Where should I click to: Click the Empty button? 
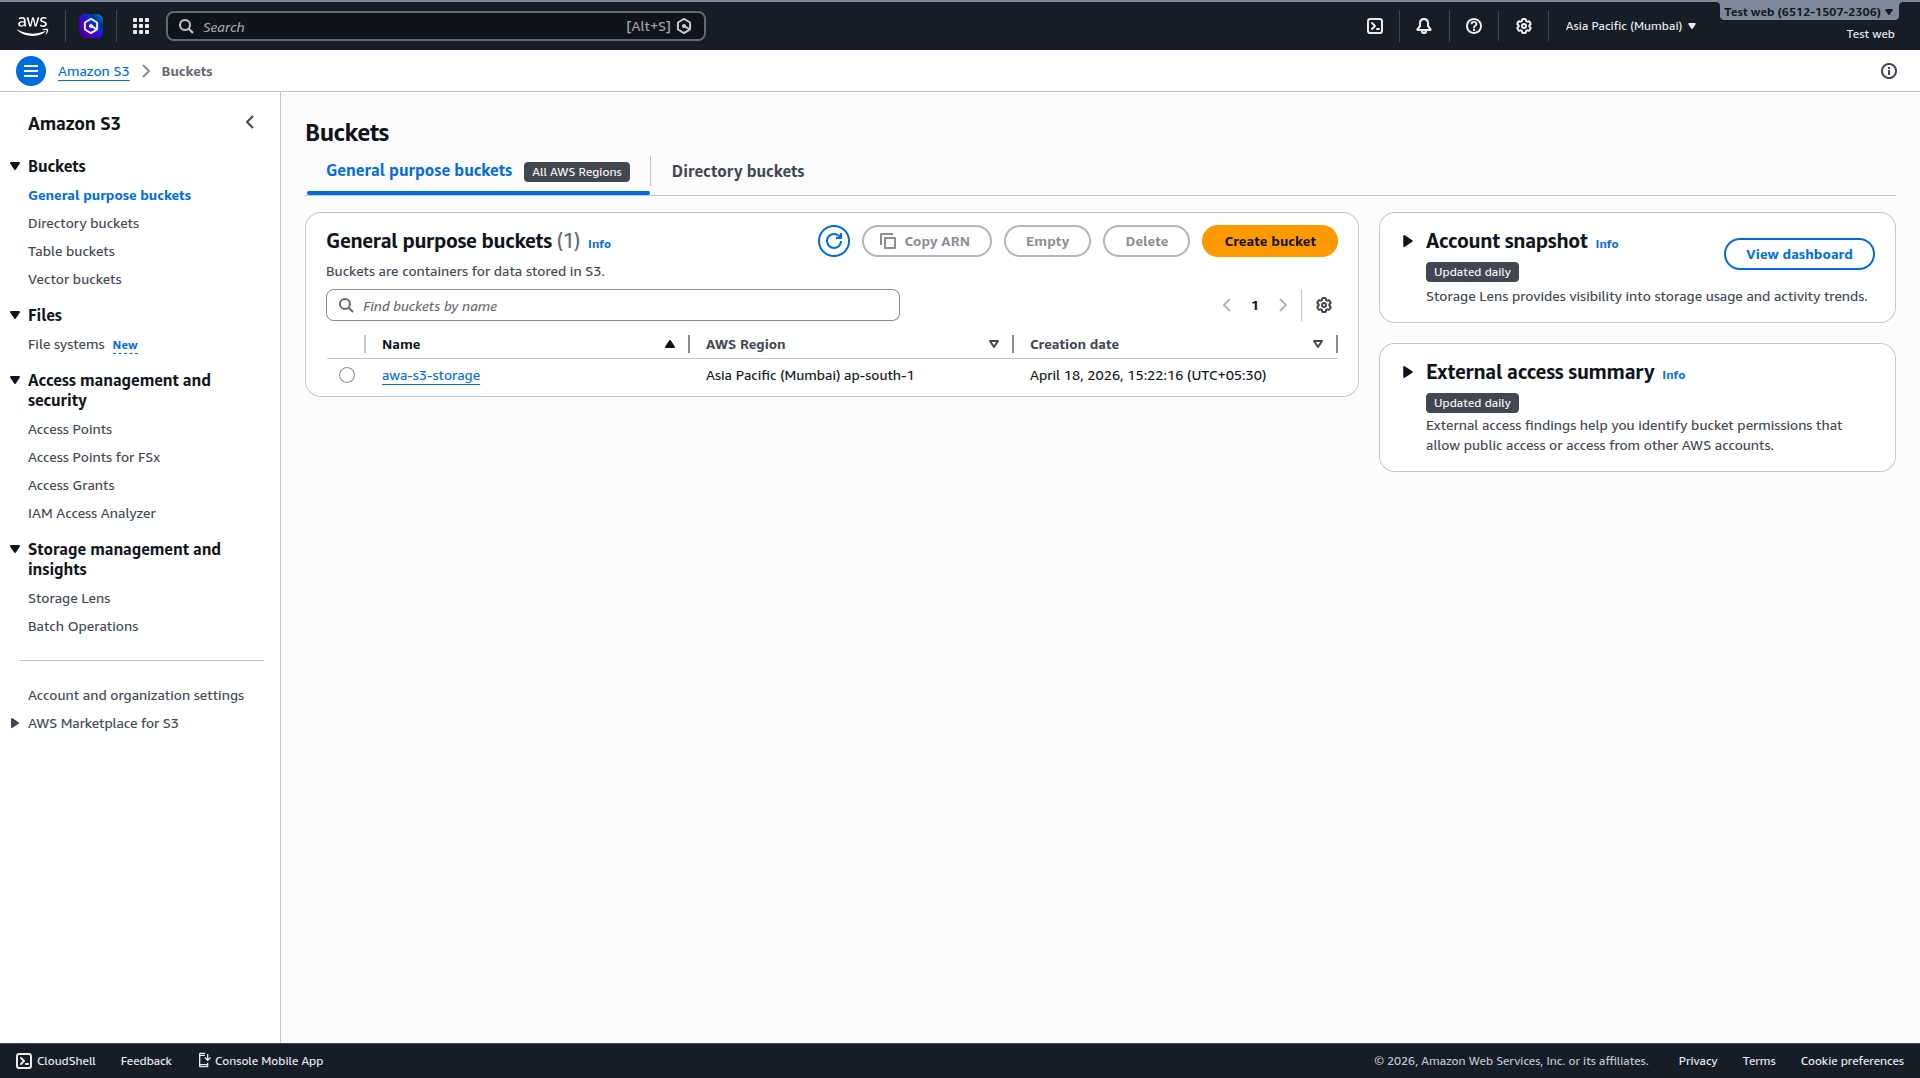[1047, 241]
